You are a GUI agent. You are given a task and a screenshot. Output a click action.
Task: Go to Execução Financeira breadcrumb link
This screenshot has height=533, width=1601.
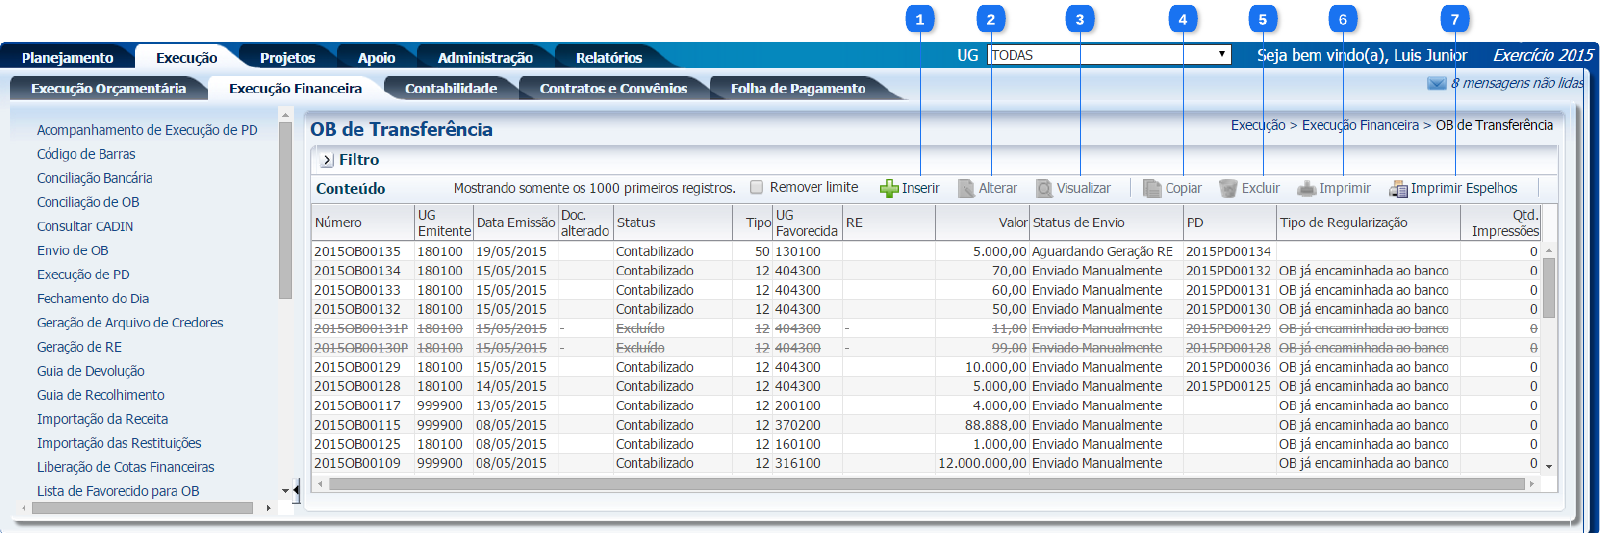(1359, 125)
